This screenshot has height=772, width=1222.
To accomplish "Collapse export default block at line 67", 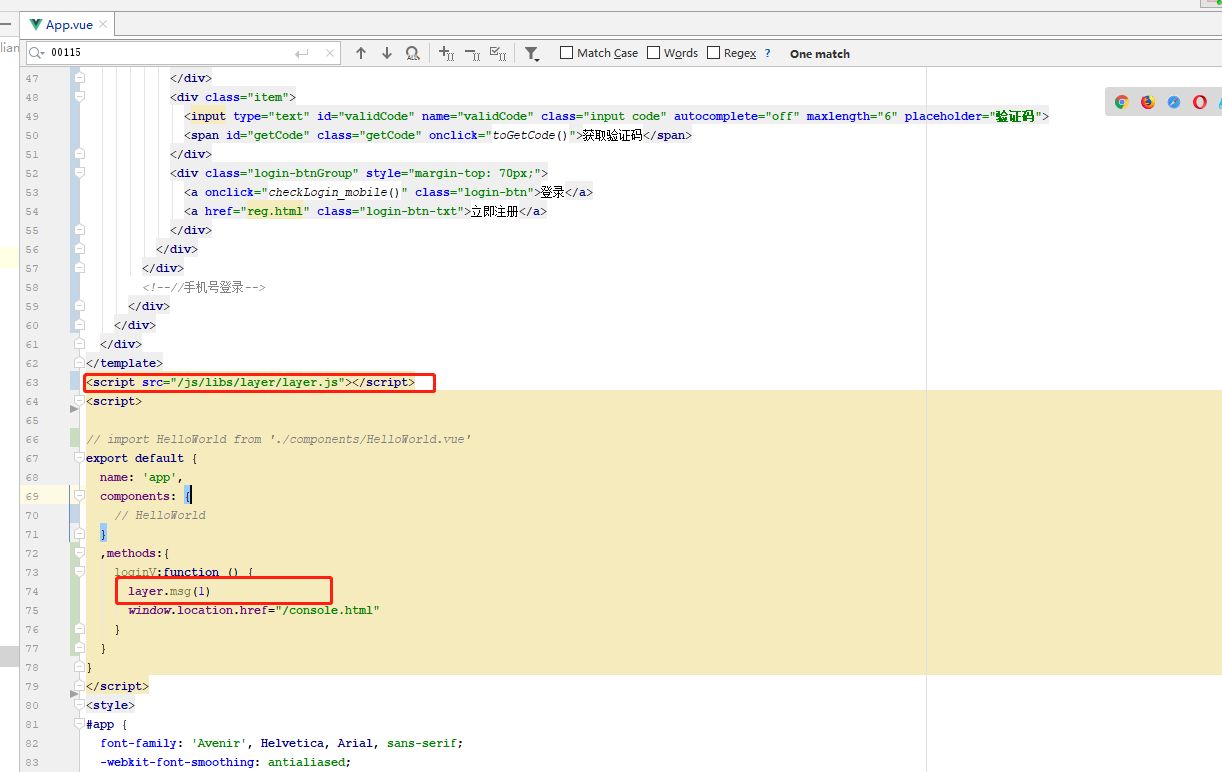I will coord(78,458).
